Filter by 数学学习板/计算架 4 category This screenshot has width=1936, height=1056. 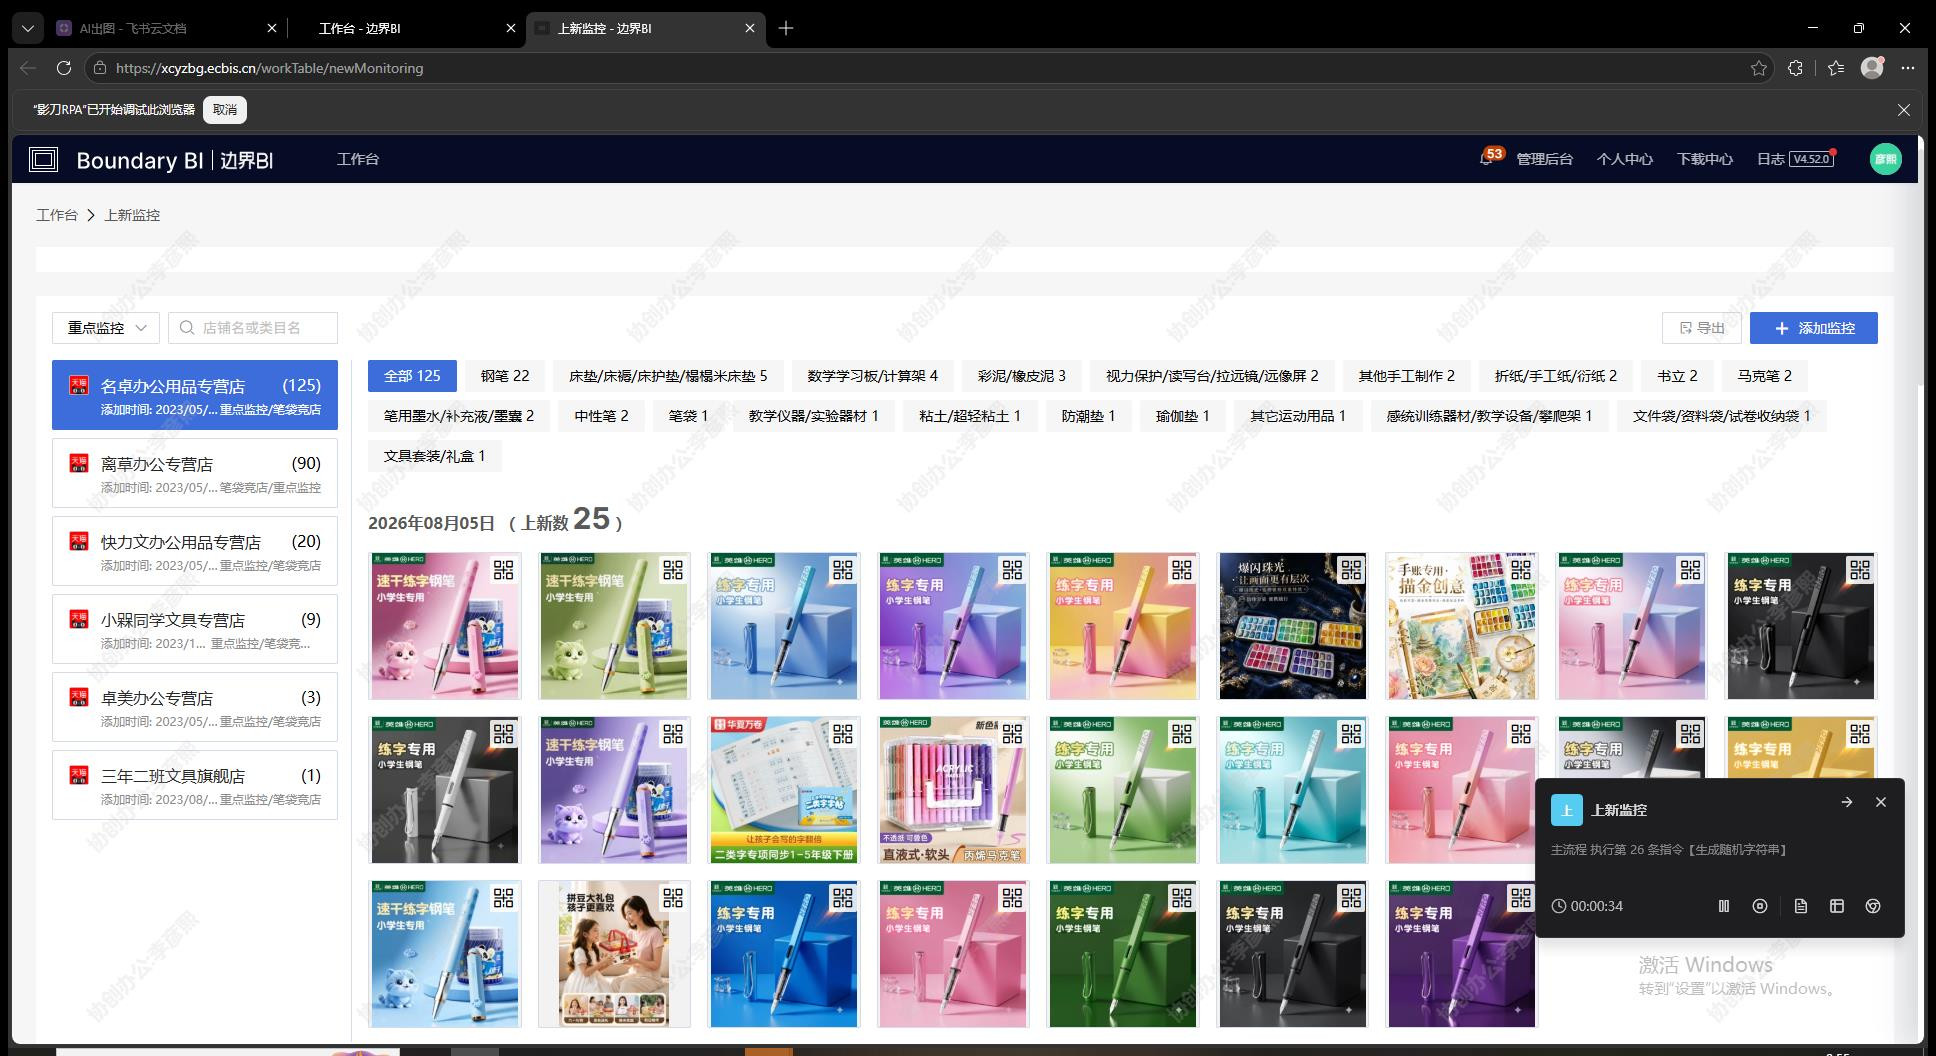[x=872, y=376]
